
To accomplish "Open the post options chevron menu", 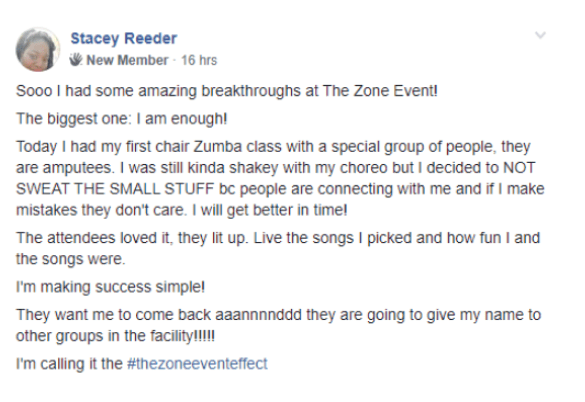I will click(x=540, y=35).
